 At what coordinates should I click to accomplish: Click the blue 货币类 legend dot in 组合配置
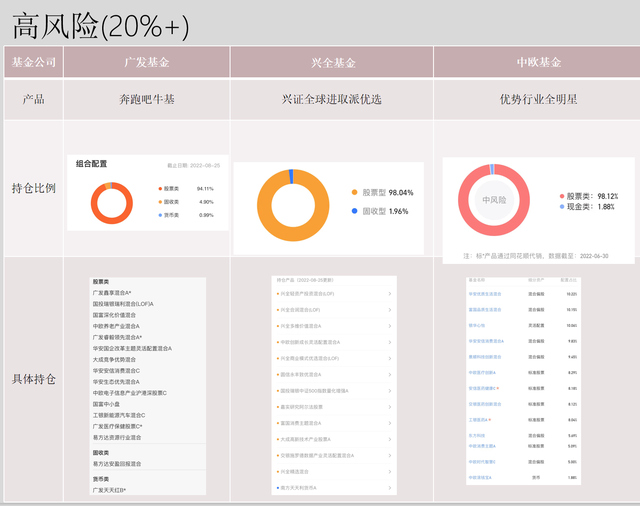click(160, 215)
